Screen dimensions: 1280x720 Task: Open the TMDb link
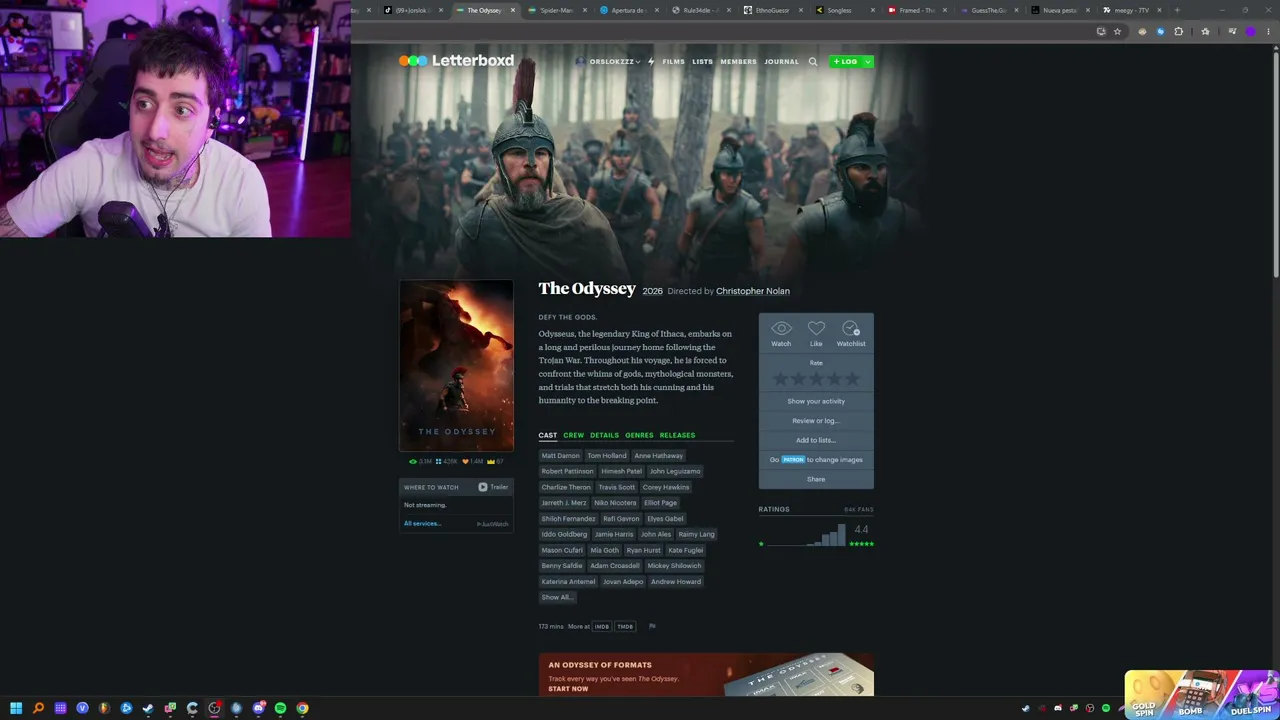click(625, 627)
